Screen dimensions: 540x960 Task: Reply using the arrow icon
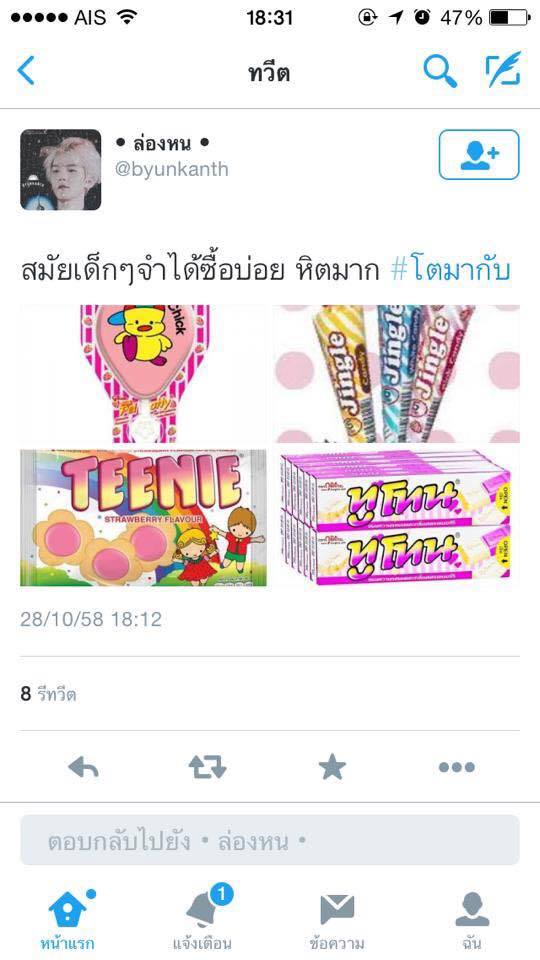tap(83, 767)
